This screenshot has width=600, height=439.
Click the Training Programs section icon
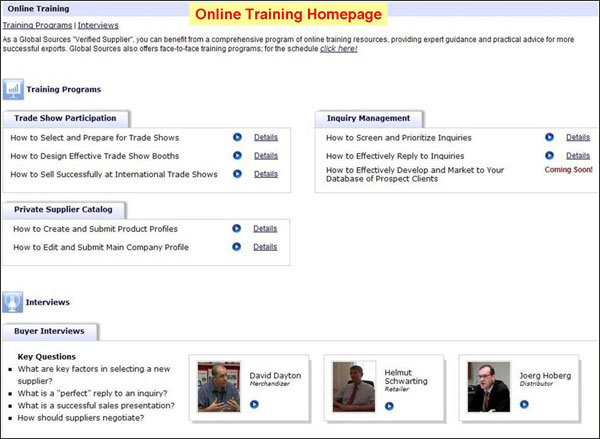point(13,90)
